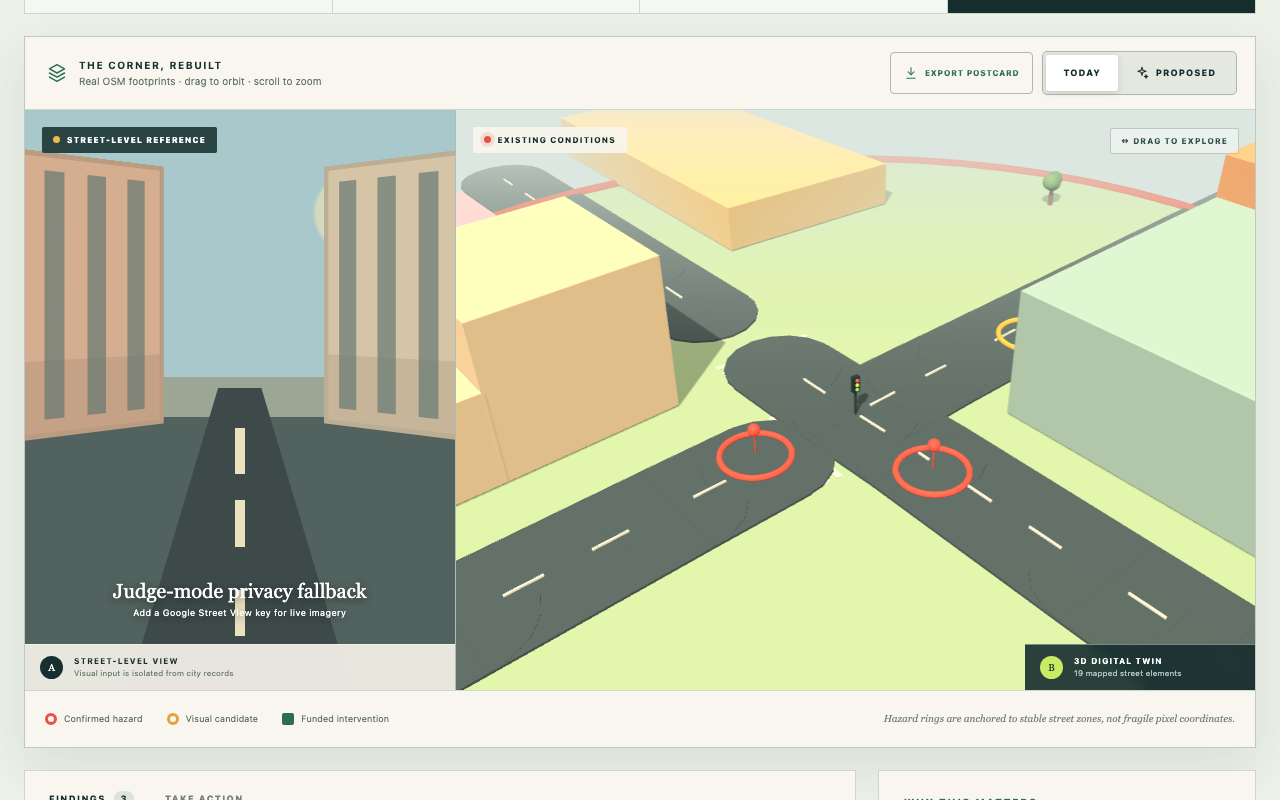Click the Drag to Explore badge
This screenshot has height=800, width=1280.
[1174, 141]
